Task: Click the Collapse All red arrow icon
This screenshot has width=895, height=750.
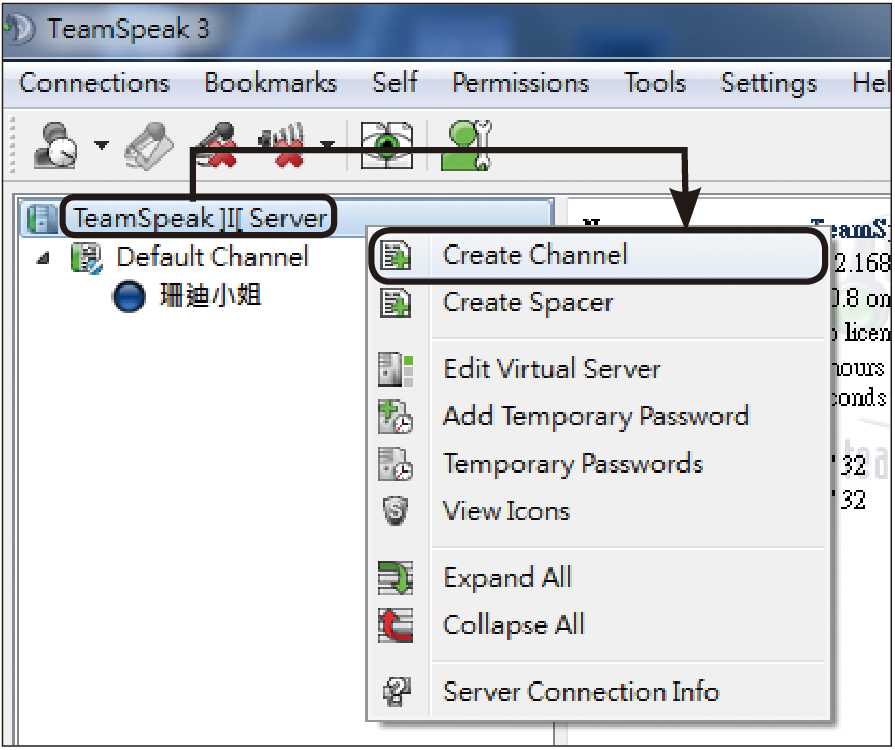Action: [x=396, y=626]
